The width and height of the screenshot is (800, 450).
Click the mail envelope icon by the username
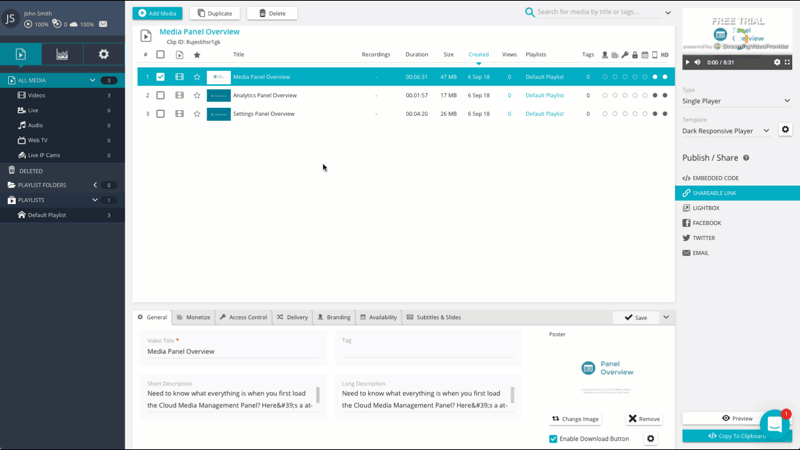coord(102,24)
